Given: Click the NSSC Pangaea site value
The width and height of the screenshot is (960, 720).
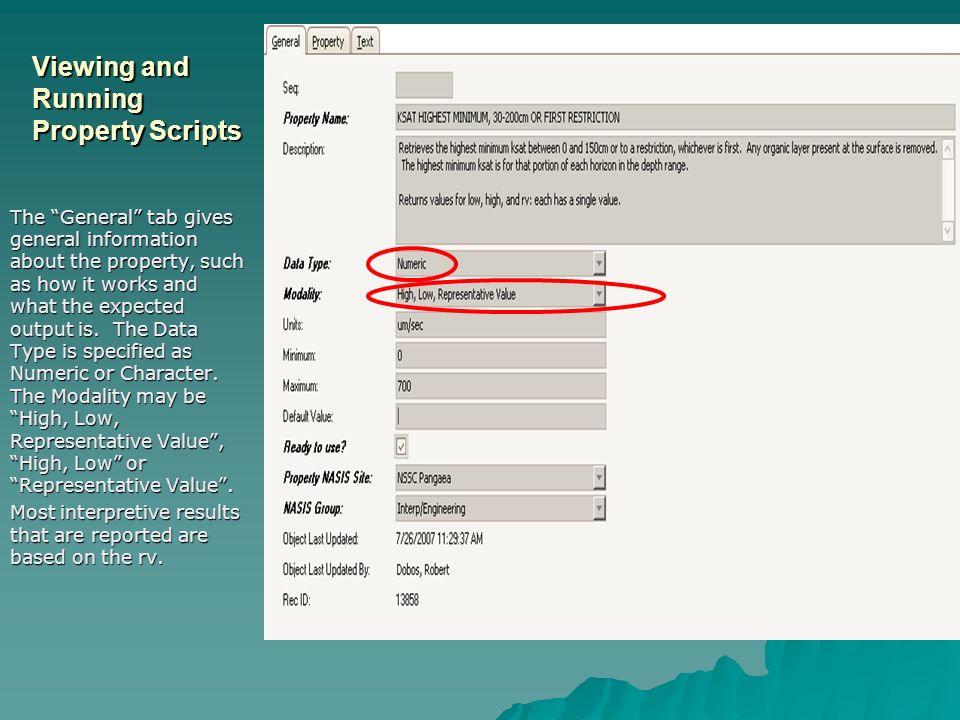Looking at the screenshot, I should 424,478.
